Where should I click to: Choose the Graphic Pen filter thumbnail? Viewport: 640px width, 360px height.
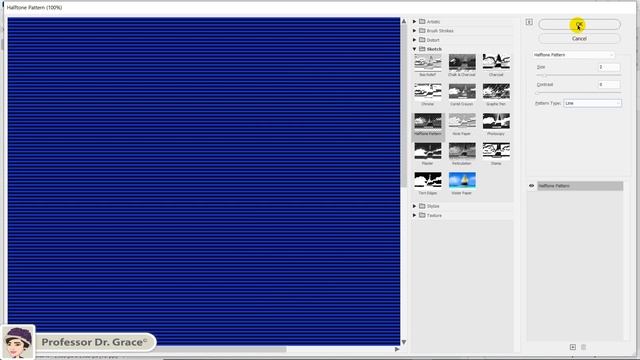[x=496, y=92]
